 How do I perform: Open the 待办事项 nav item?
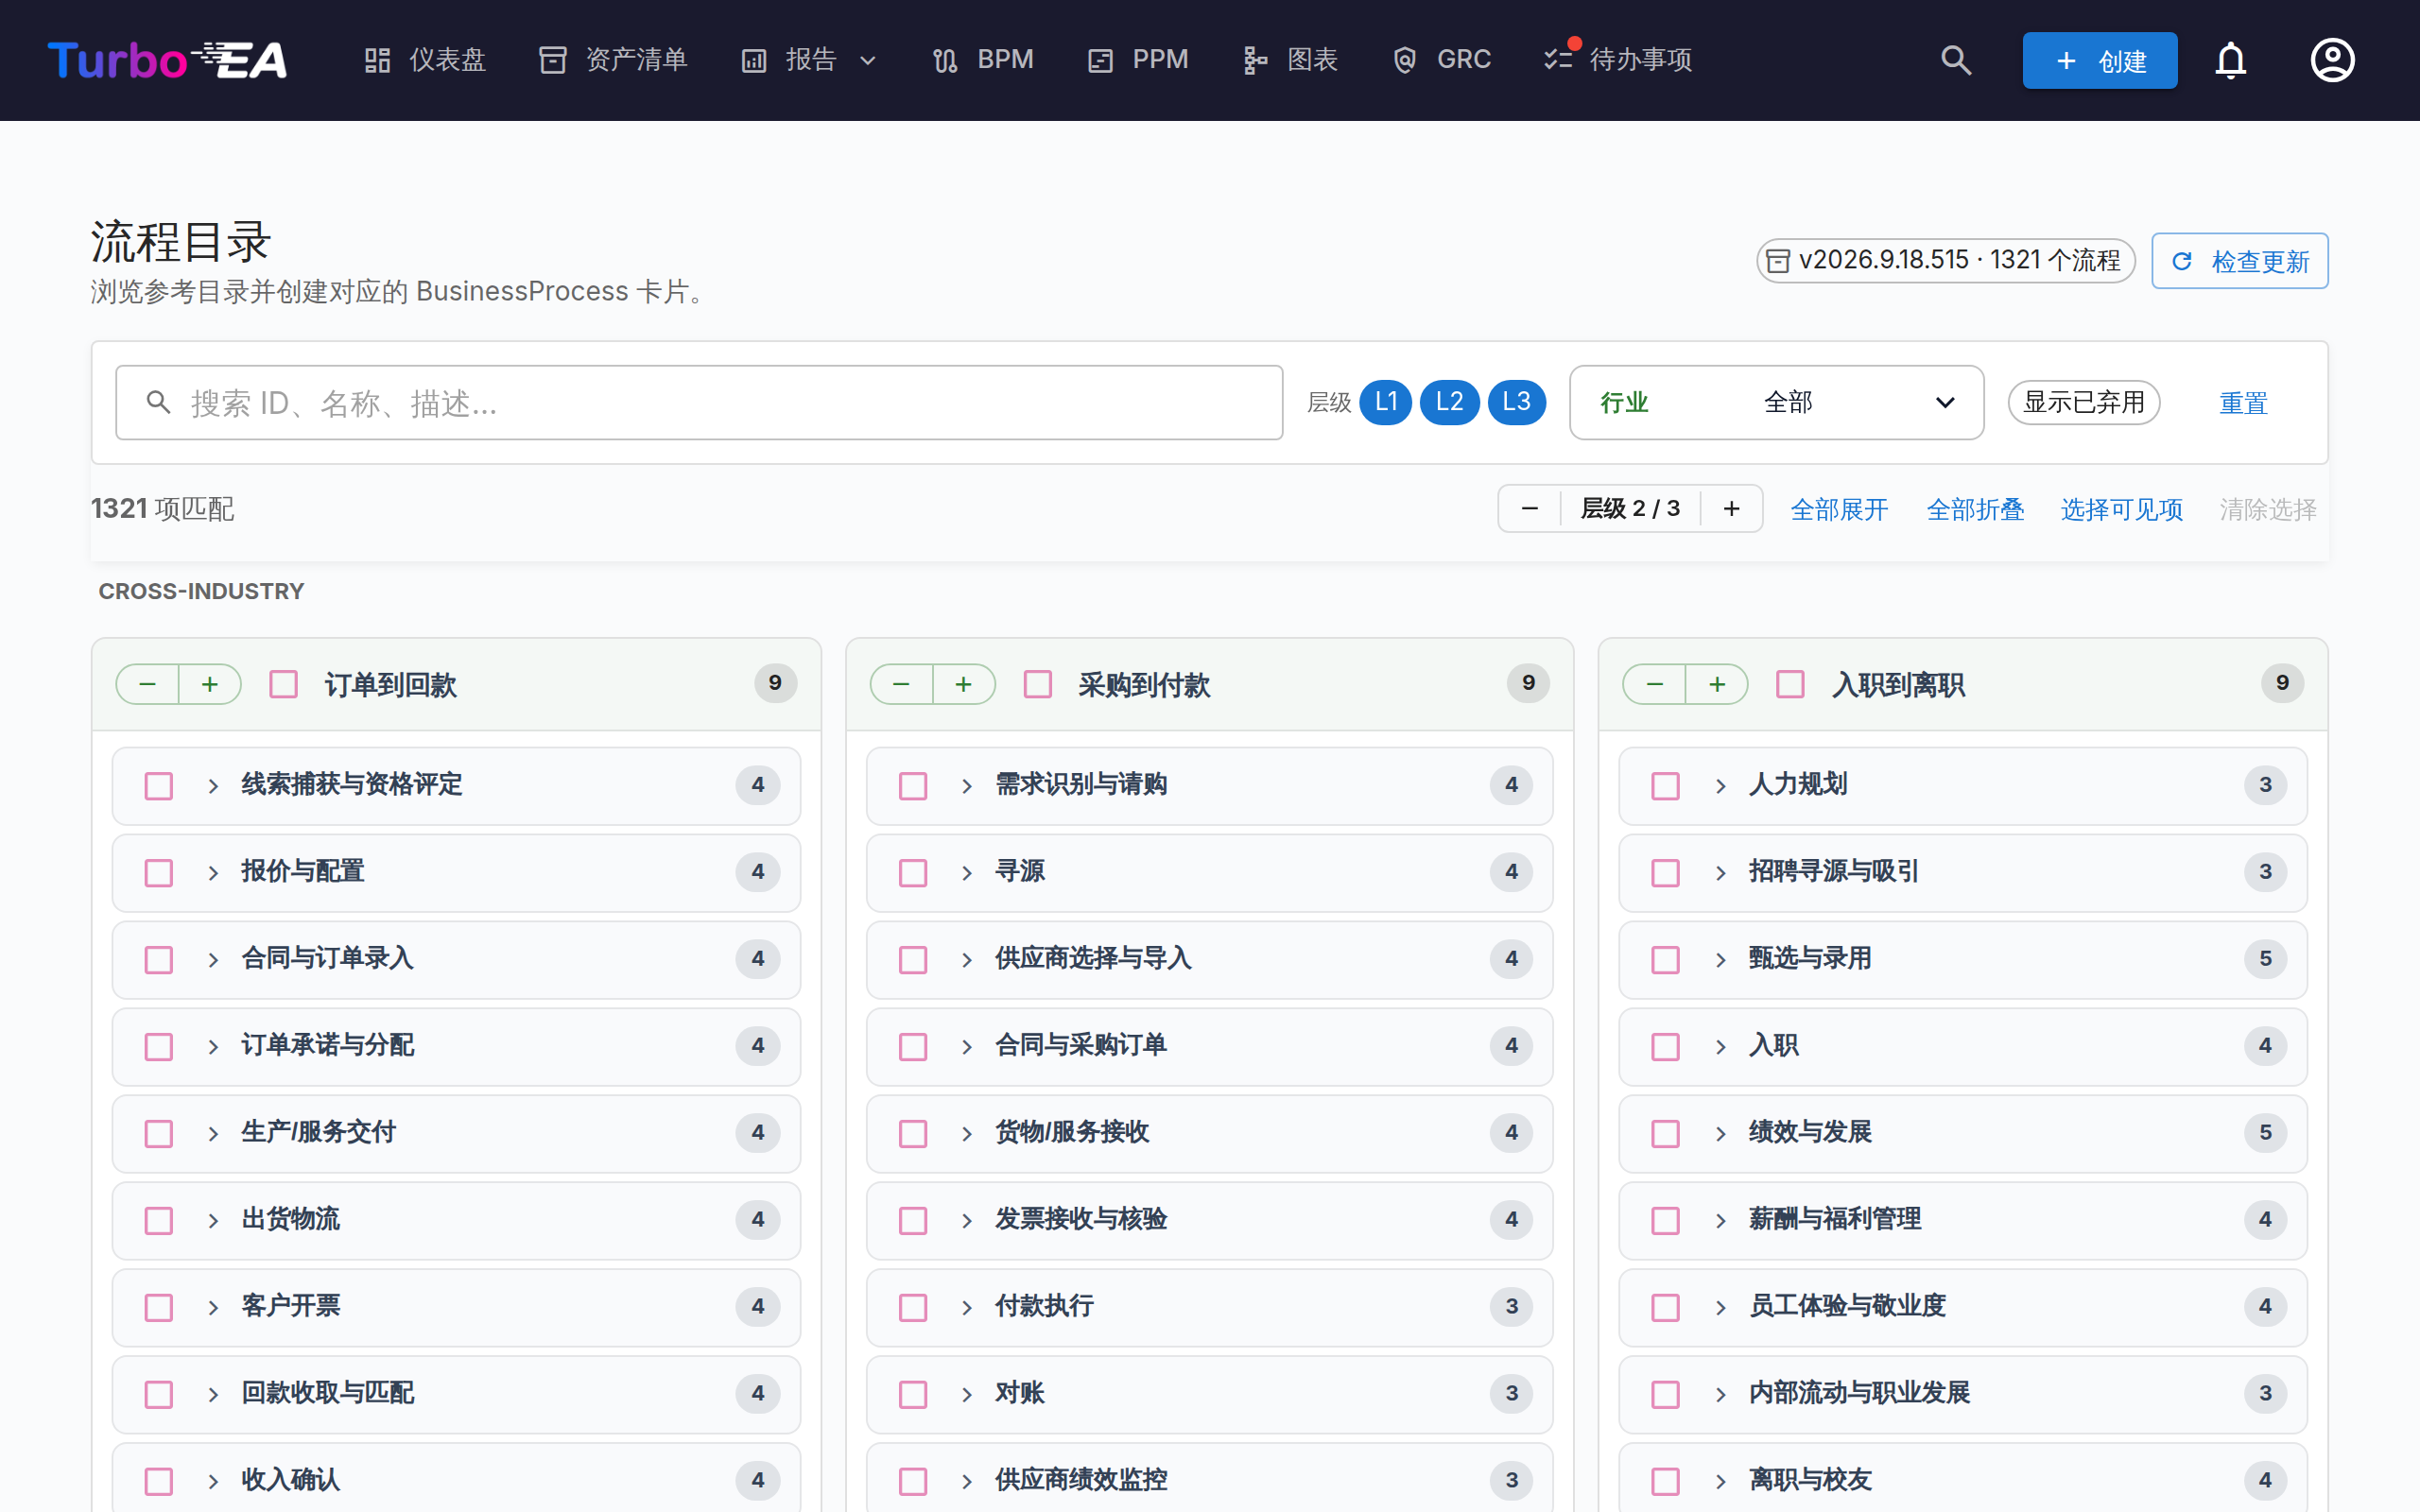1618,60
